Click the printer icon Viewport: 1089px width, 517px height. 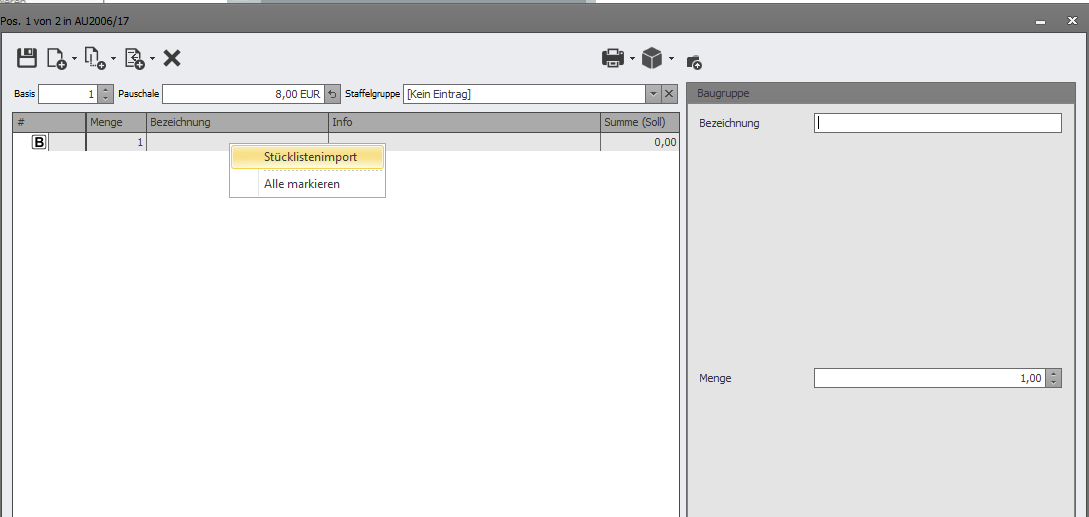[612, 59]
